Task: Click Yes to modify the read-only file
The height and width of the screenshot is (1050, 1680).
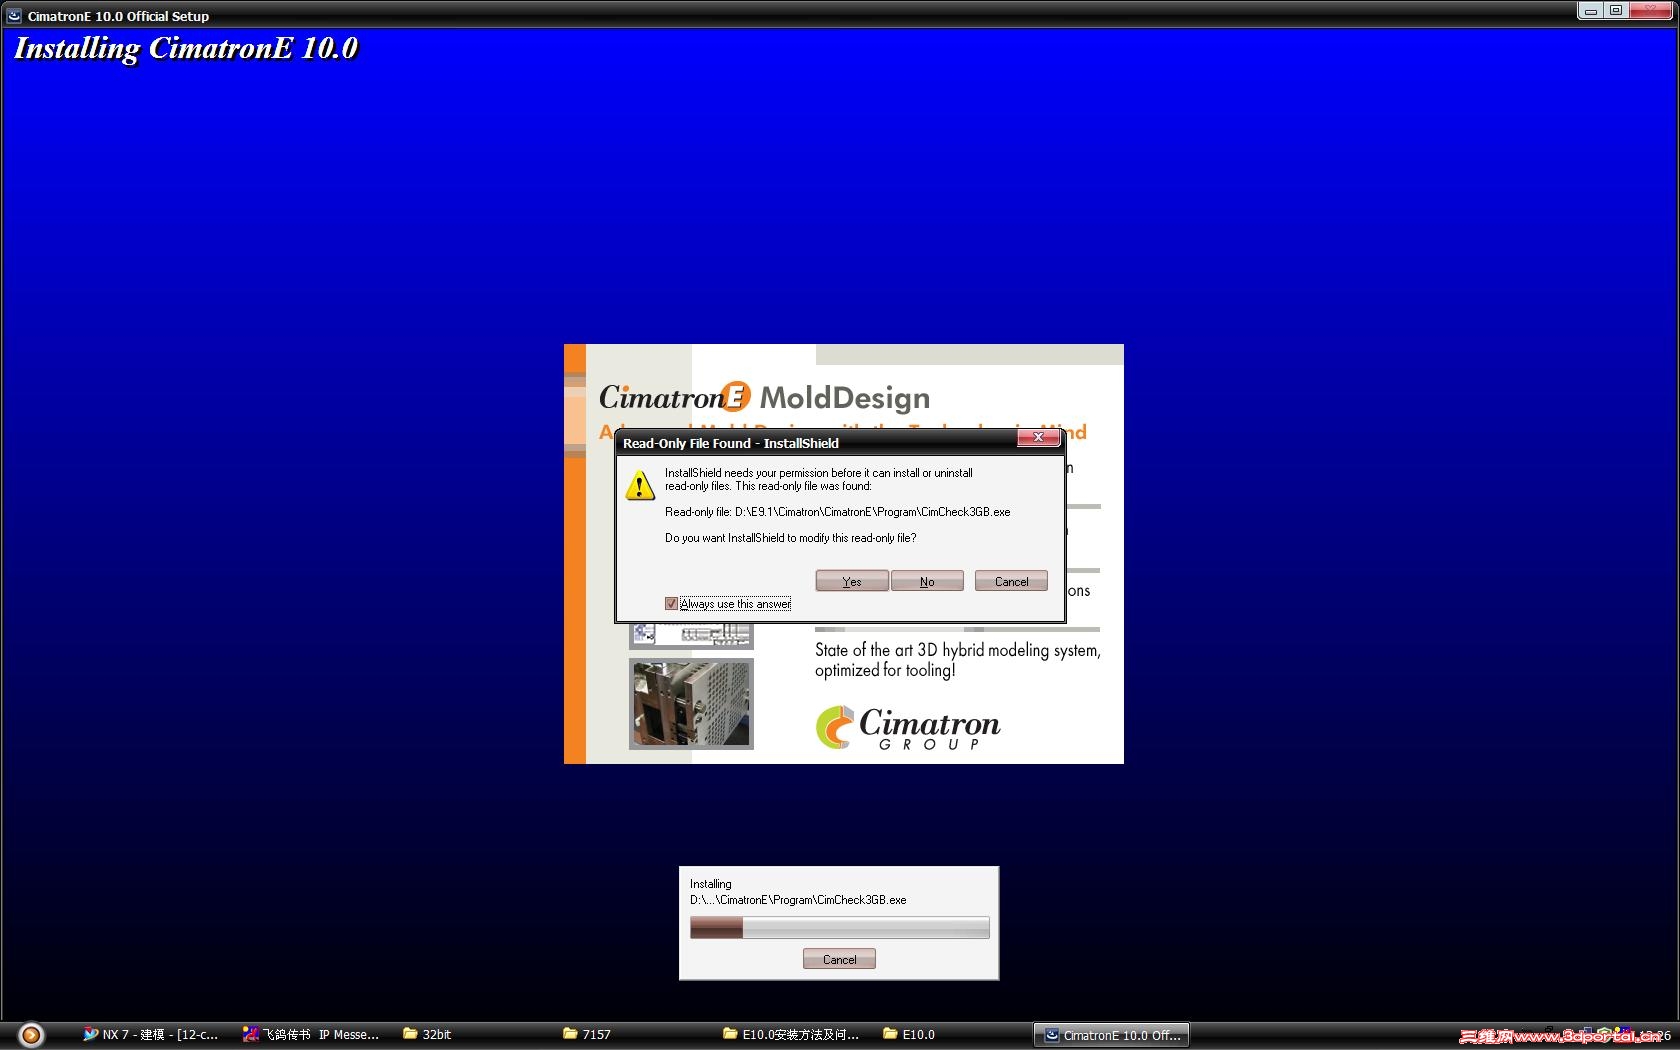Action: (852, 581)
